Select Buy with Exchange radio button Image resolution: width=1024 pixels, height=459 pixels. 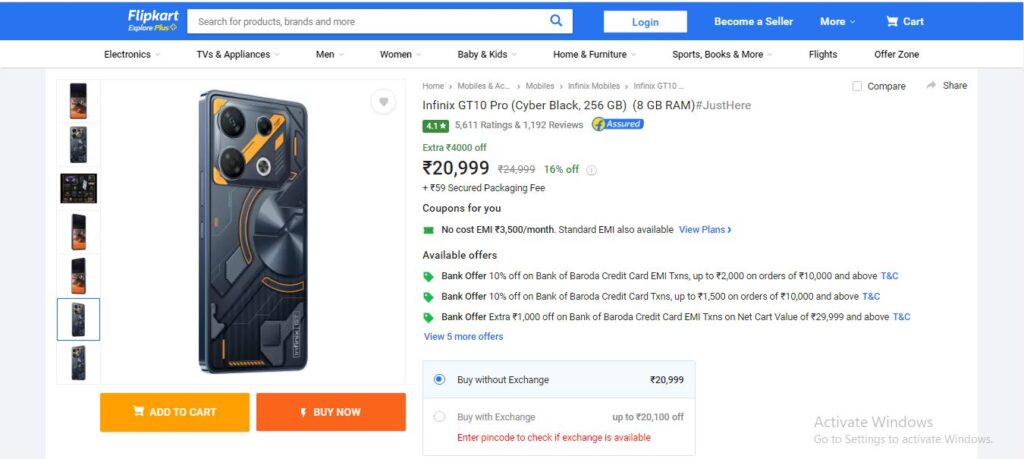click(x=440, y=417)
